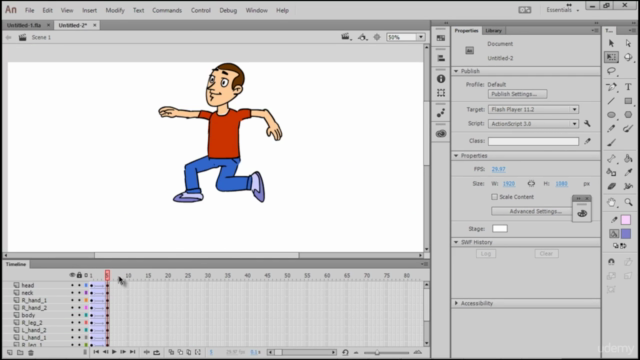Toggle outline for R_hand_2 layer
This screenshot has height=360, width=640.
pyautogui.click(x=86, y=308)
